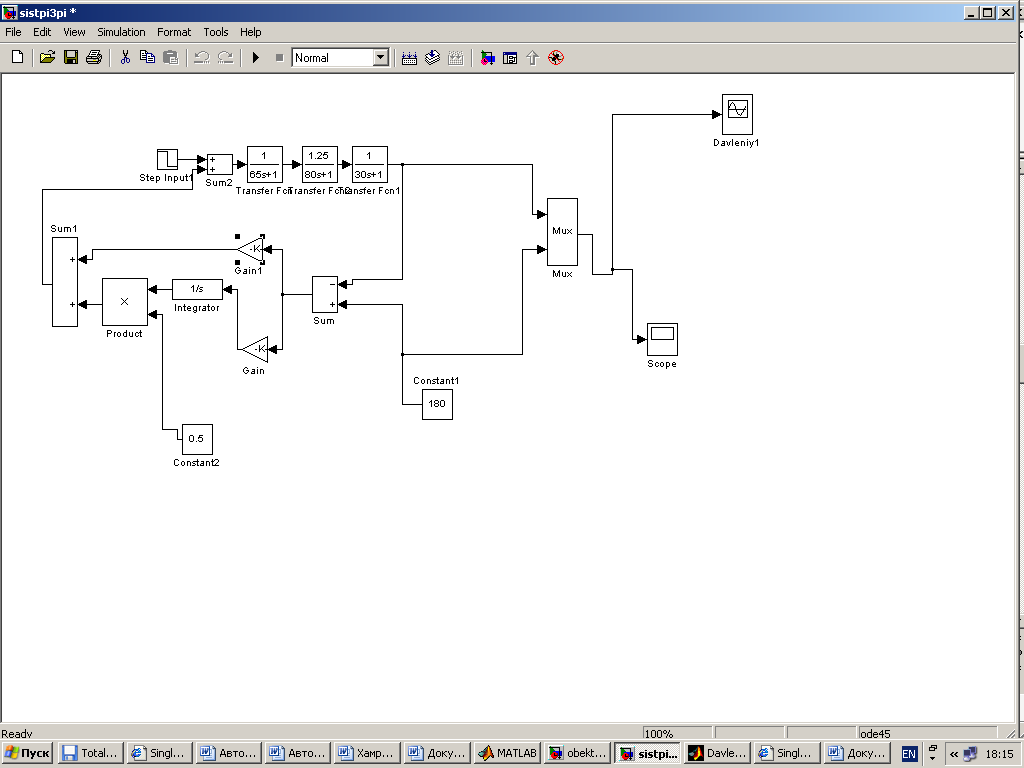This screenshot has height=768, width=1024.
Task: Open the Edit menu
Action: tap(42, 32)
